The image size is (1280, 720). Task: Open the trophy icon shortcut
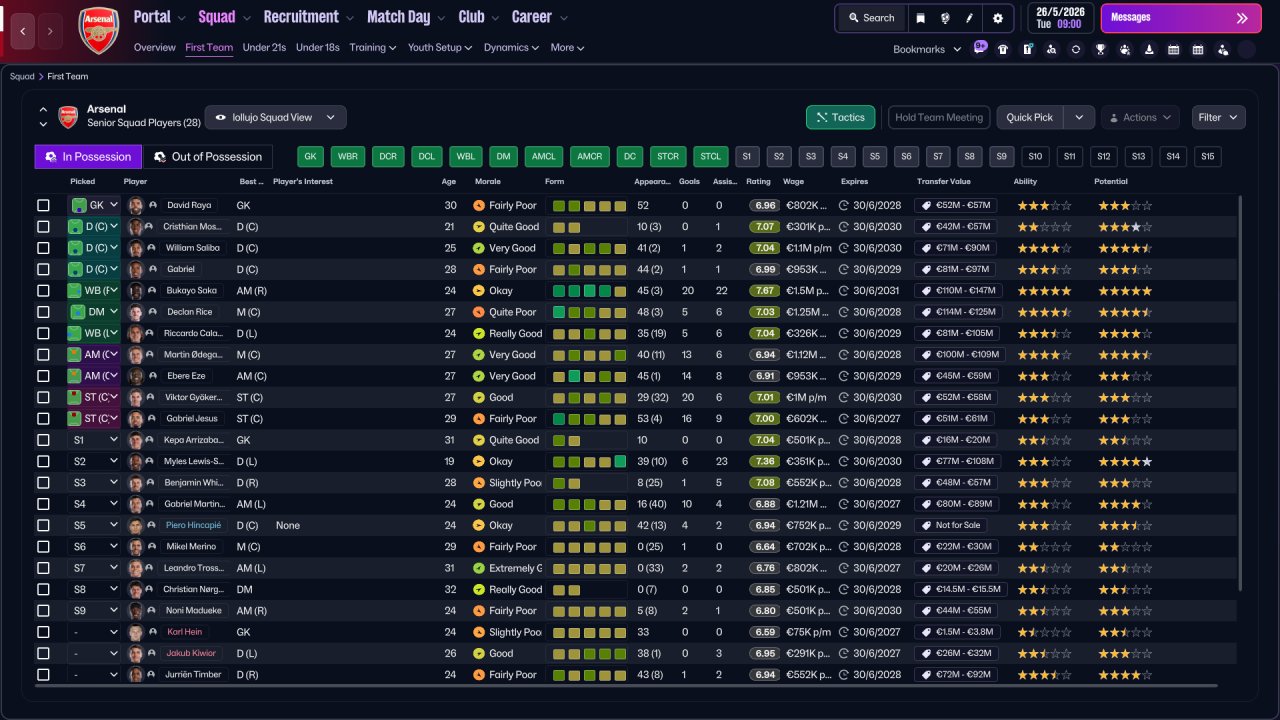coord(1100,49)
